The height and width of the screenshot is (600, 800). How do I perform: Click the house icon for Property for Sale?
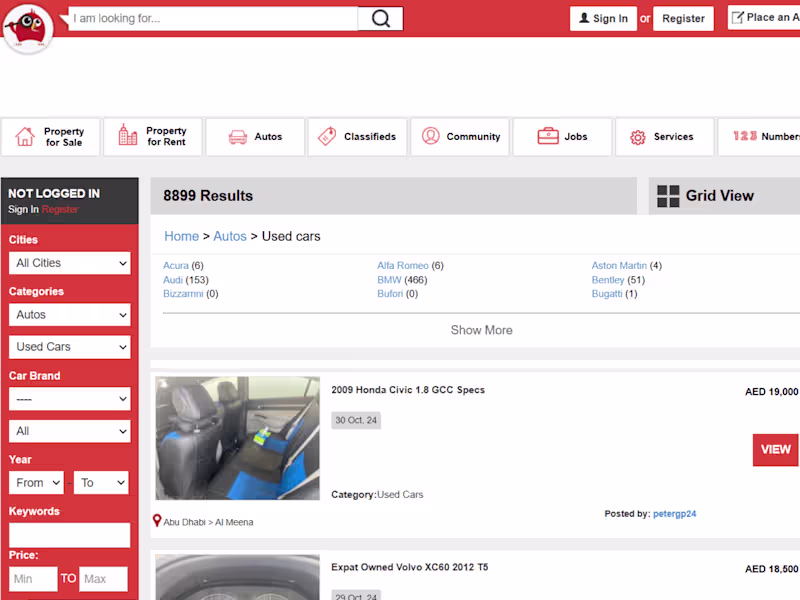click(25, 137)
